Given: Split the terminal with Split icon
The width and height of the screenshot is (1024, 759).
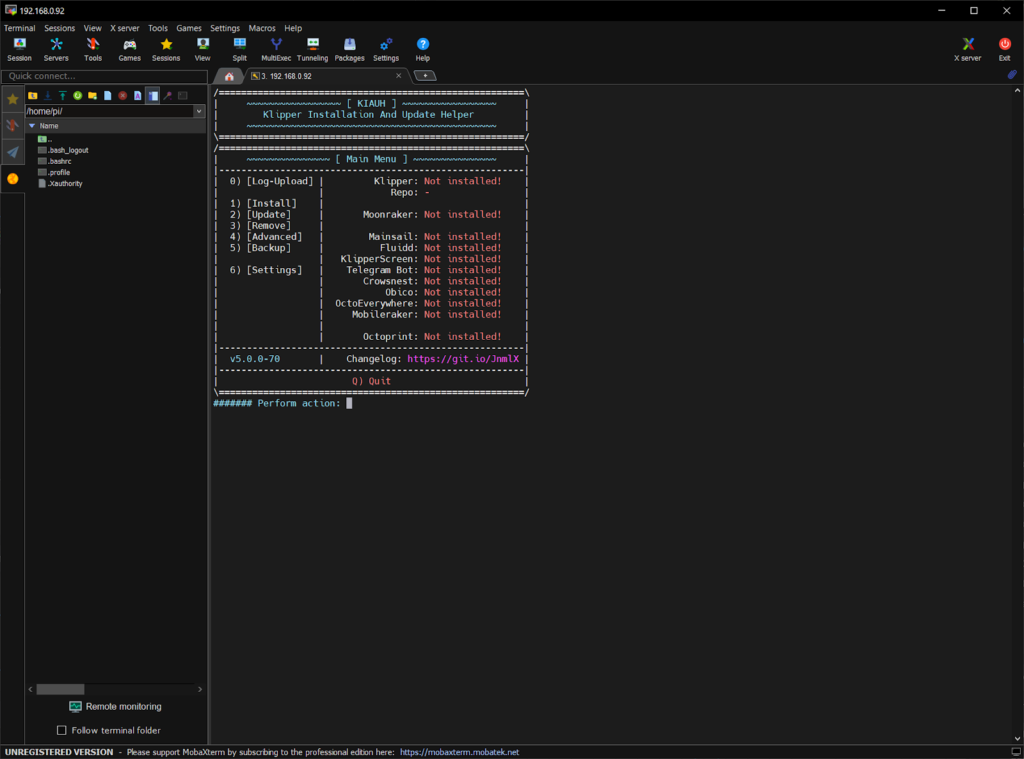Looking at the screenshot, I should point(240,49).
